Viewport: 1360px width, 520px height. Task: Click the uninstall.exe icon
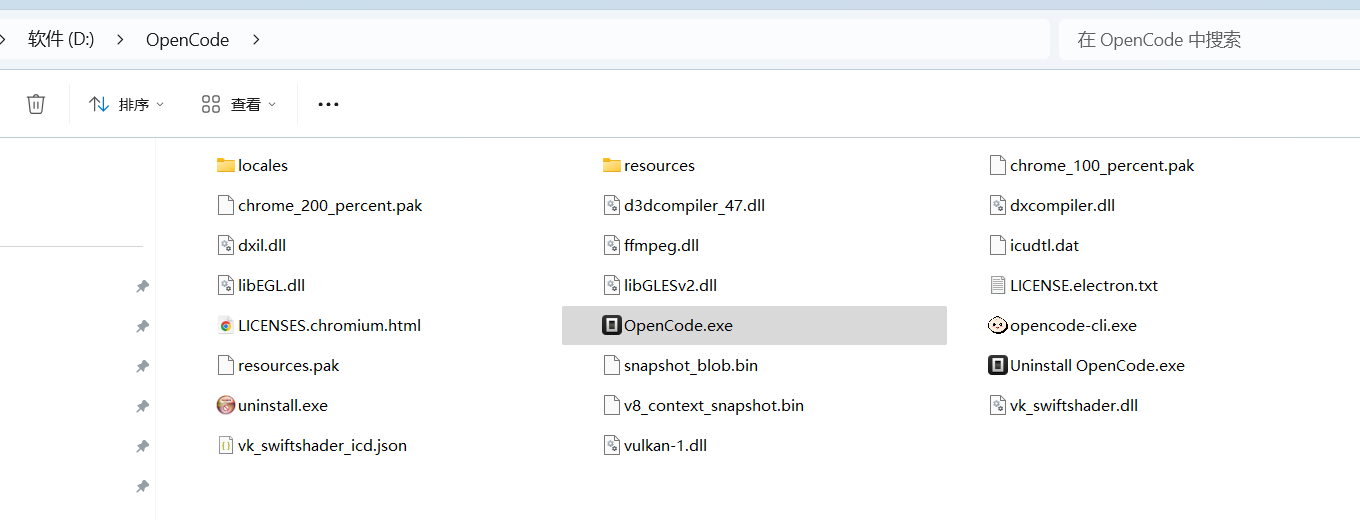226,405
